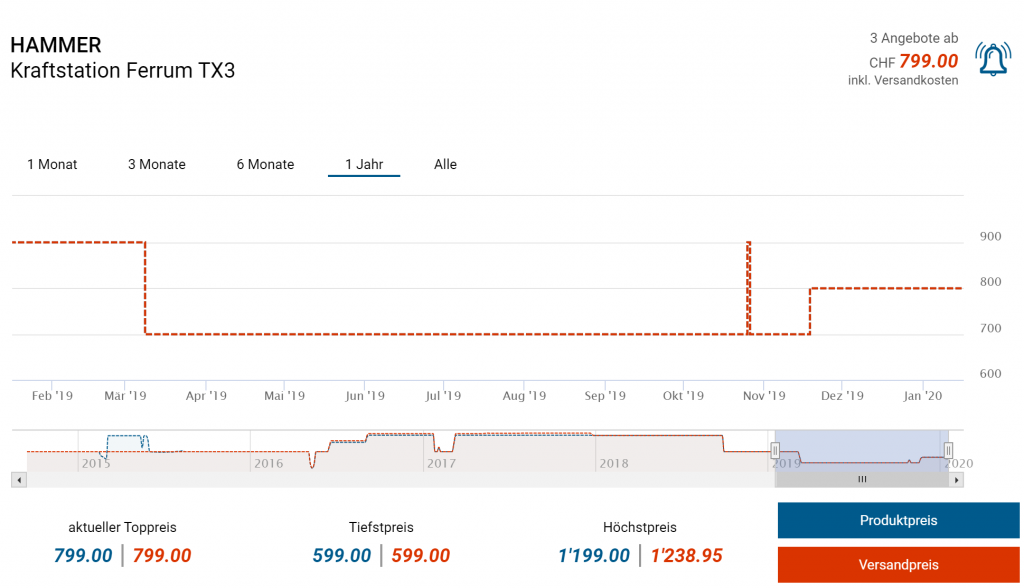Toggle the red Versandpreis series button
Image resolution: width=1024 pixels, height=588 pixels.
click(x=898, y=565)
